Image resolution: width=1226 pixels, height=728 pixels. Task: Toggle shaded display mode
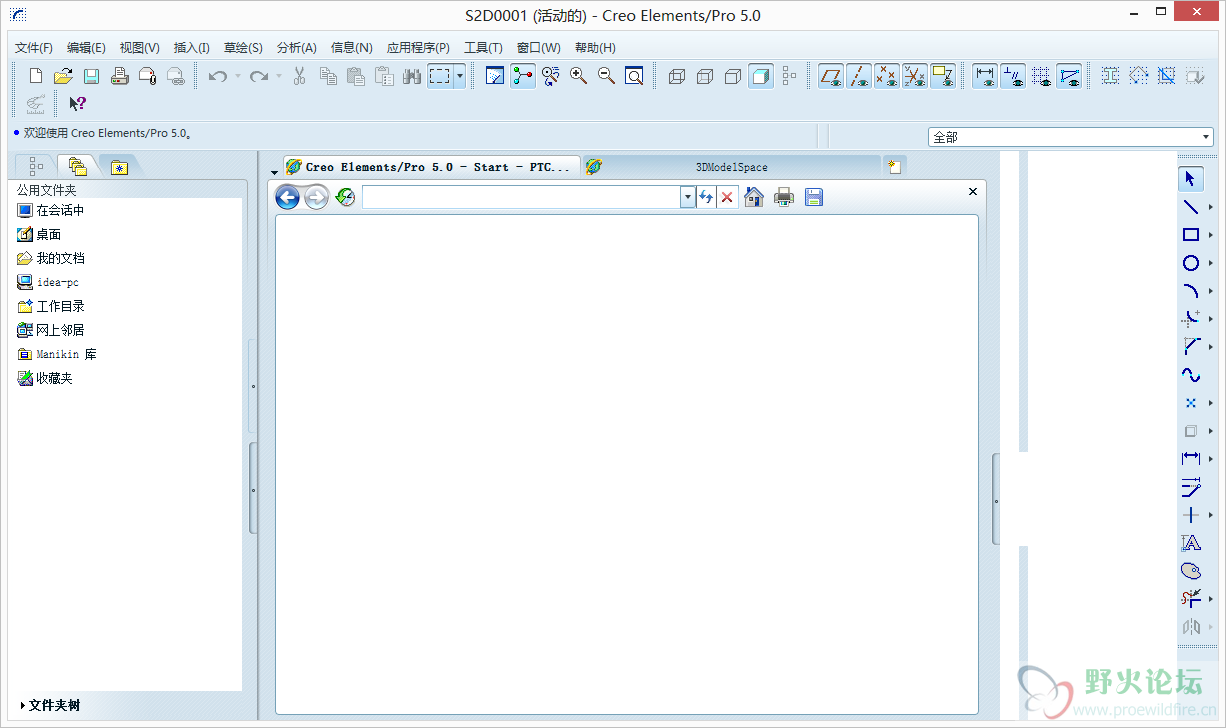761,76
